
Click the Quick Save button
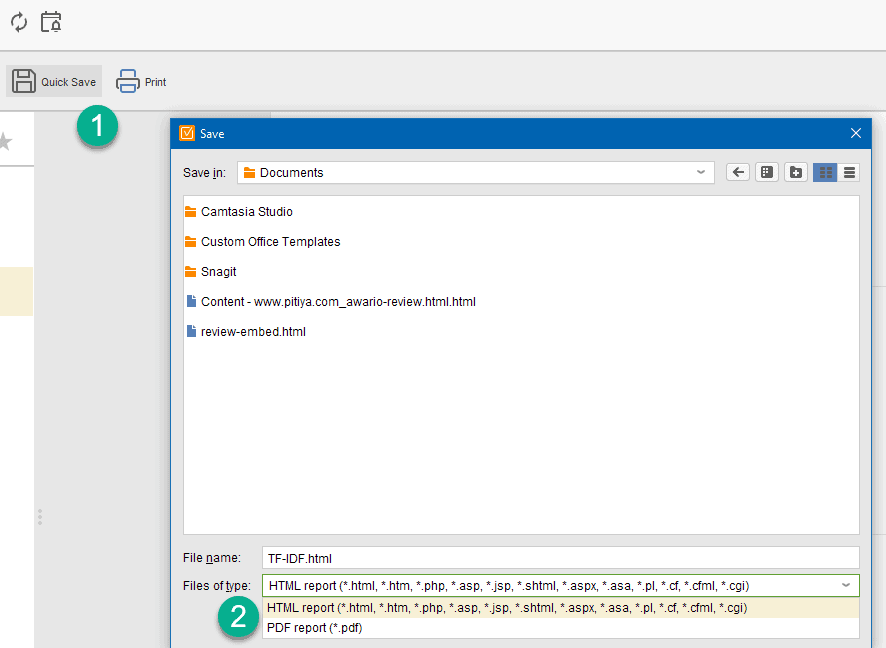click(x=54, y=81)
